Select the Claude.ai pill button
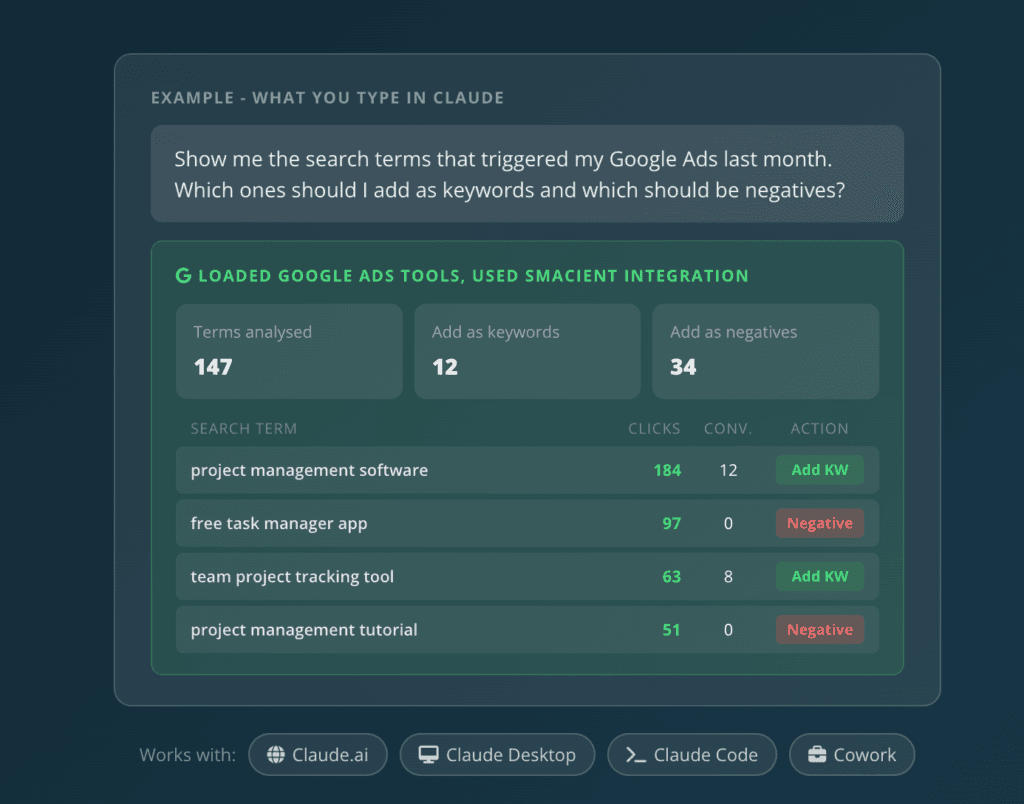The height and width of the screenshot is (804, 1024). tap(318, 755)
